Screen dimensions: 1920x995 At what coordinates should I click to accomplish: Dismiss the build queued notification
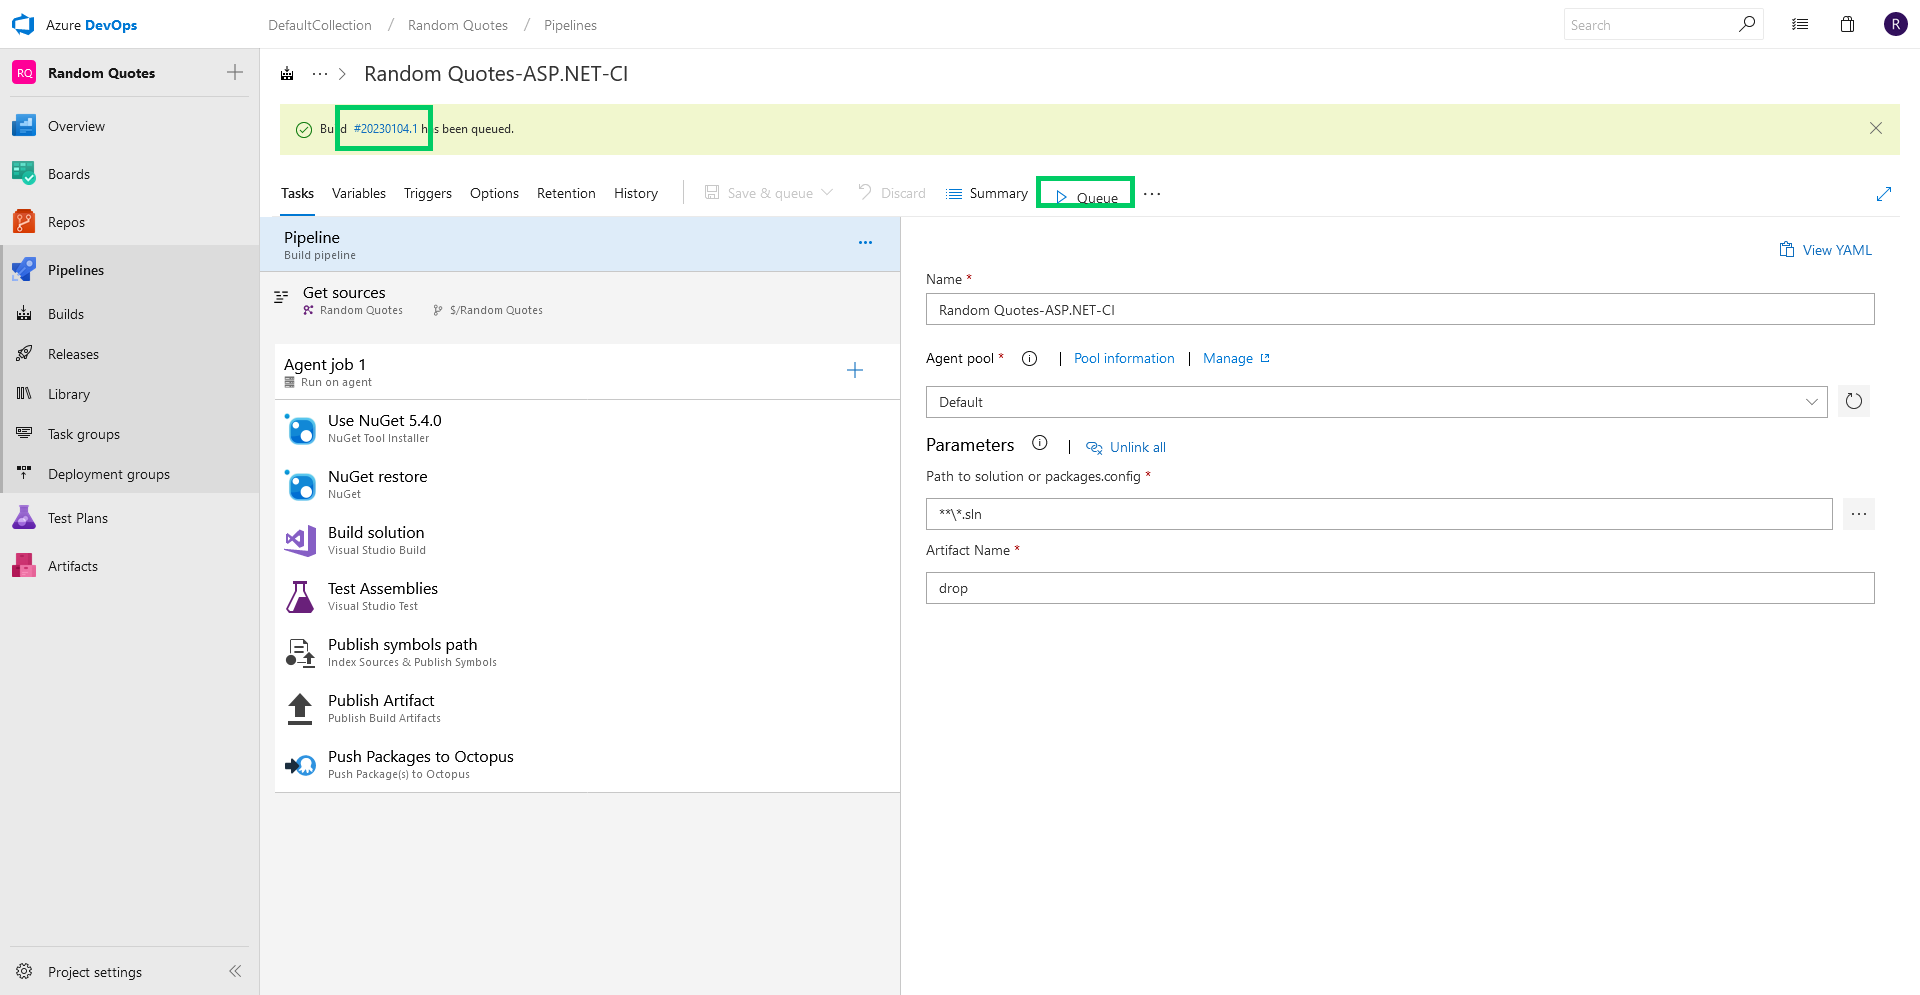pyautogui.click(x=1876, y=128)
